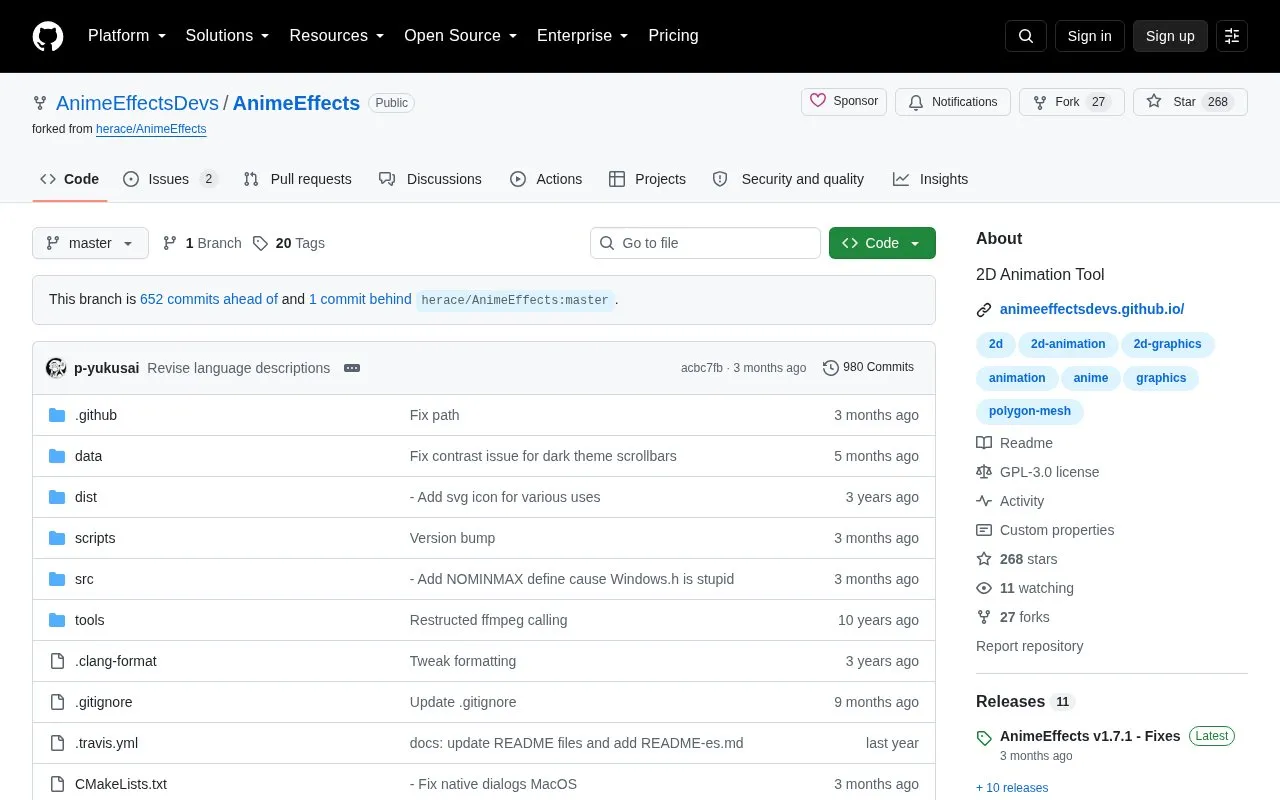Click the eye icon beside 11 watching

coord(984,588)
